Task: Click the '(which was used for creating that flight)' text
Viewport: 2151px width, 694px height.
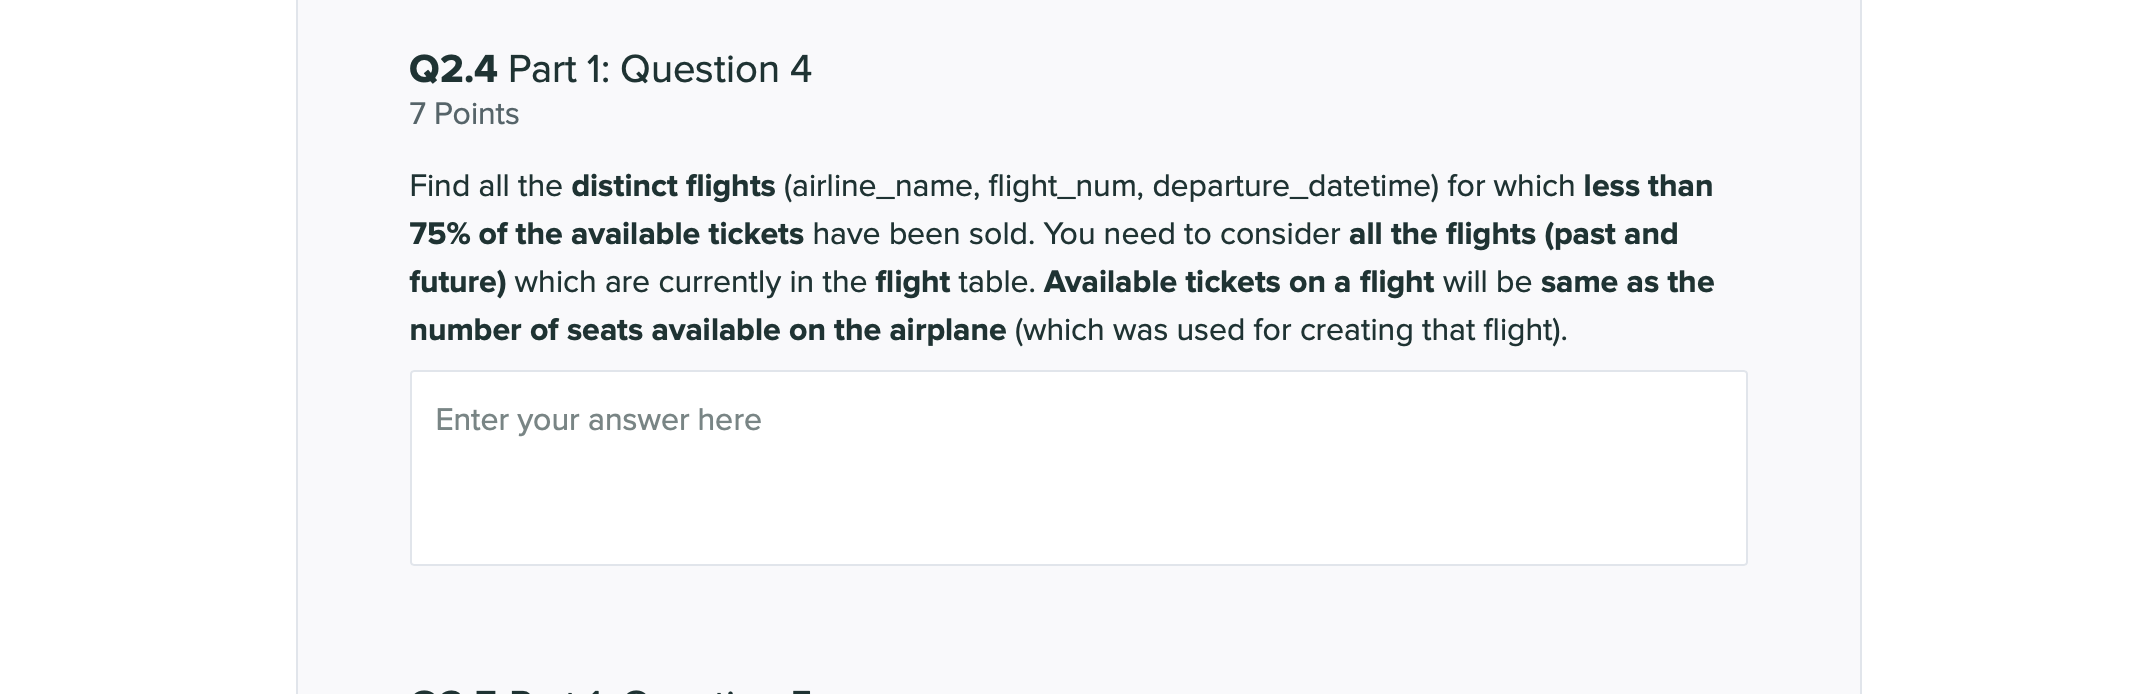Action: (x=1290, y=330)
